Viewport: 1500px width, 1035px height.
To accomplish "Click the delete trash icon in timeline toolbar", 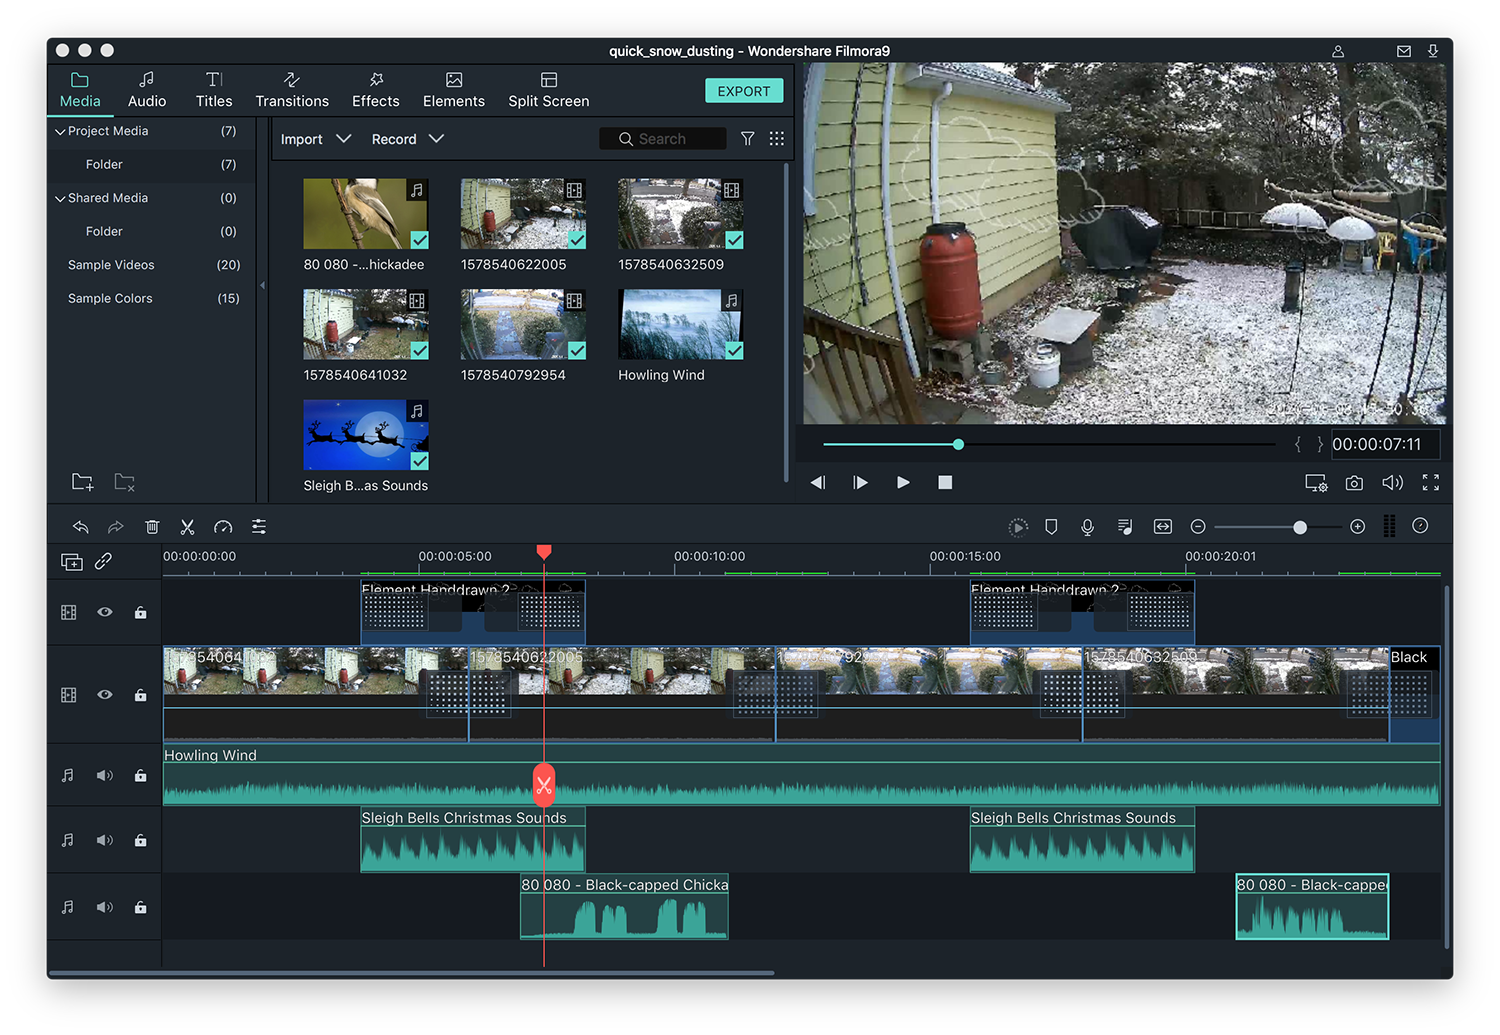I will [x=152, y=527].
